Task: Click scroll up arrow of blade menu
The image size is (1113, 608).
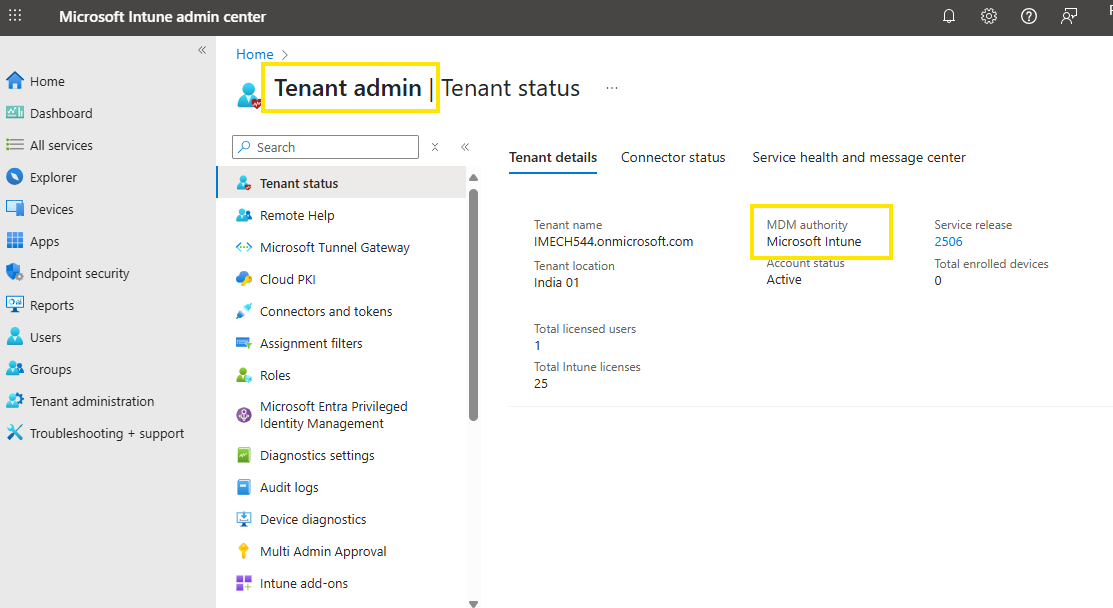Action: (473, 177)
